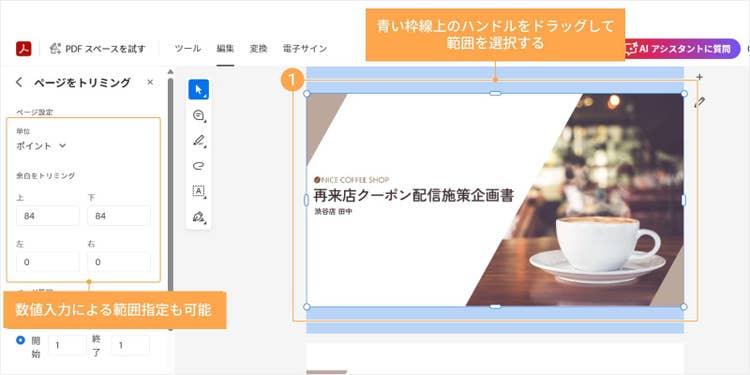The height and width of the screenshot is (375, 750).
Task: Select the fountain pen signature tool
Action: tap(199, 217)
